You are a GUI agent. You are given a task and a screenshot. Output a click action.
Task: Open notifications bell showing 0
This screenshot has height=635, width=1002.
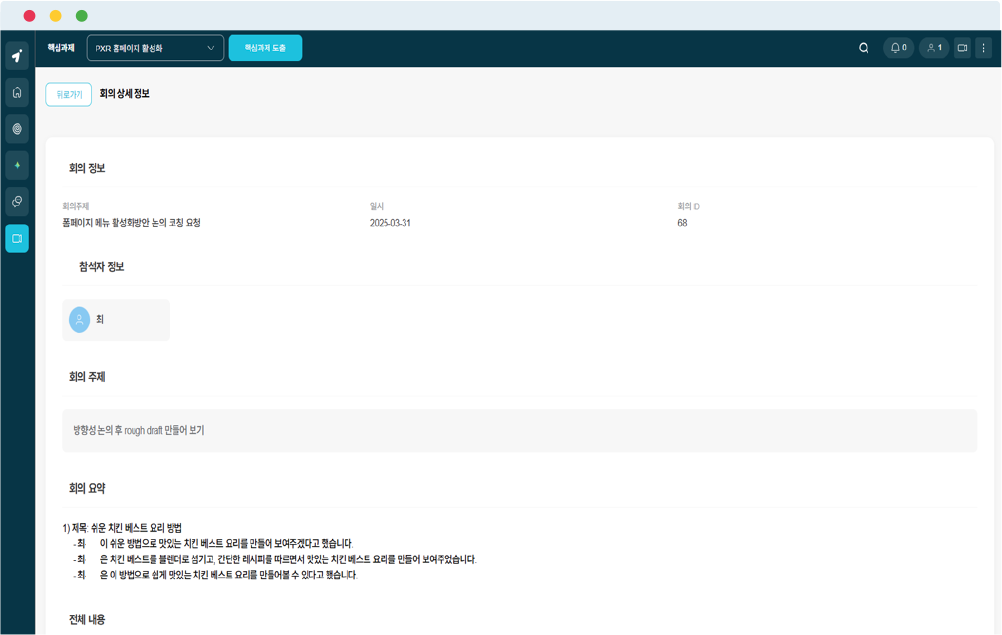[x=898, y=48]
